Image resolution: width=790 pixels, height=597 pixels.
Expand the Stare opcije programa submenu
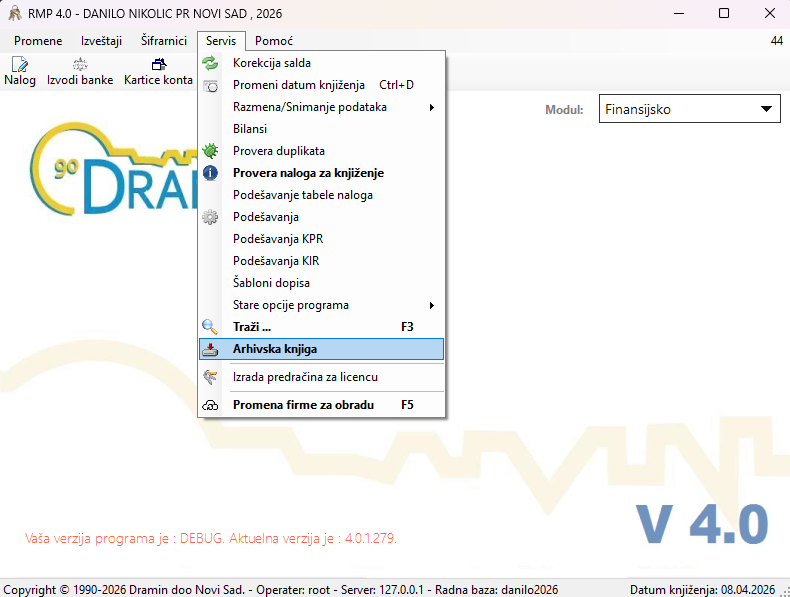(321, 305)
